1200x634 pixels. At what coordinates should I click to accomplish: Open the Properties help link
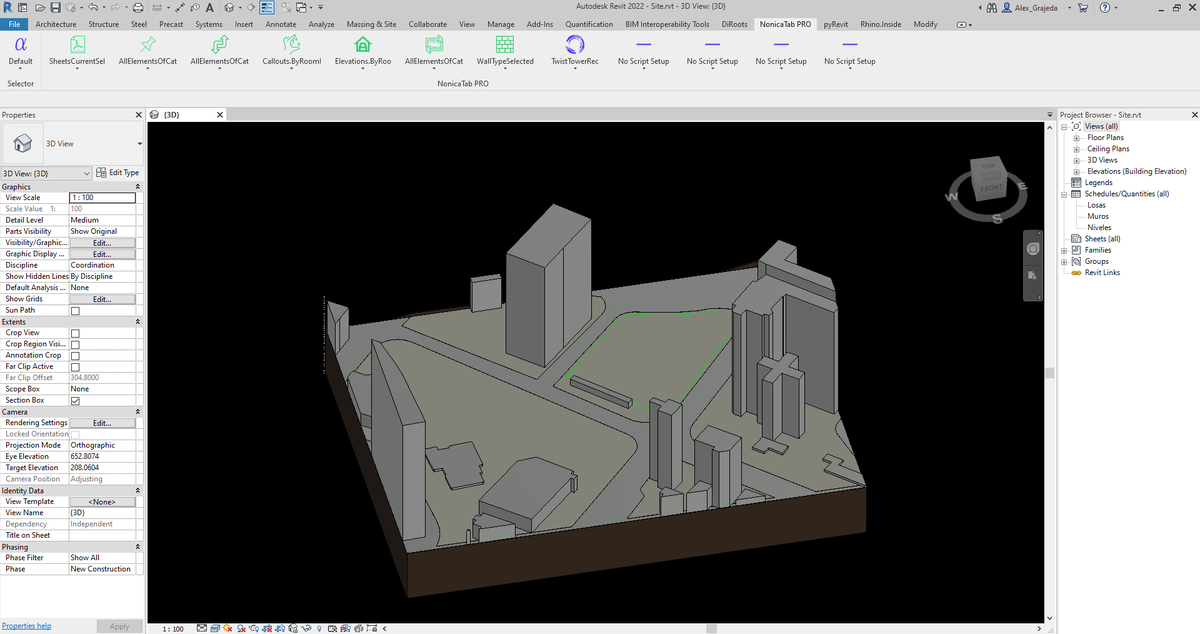click(27, 626)
